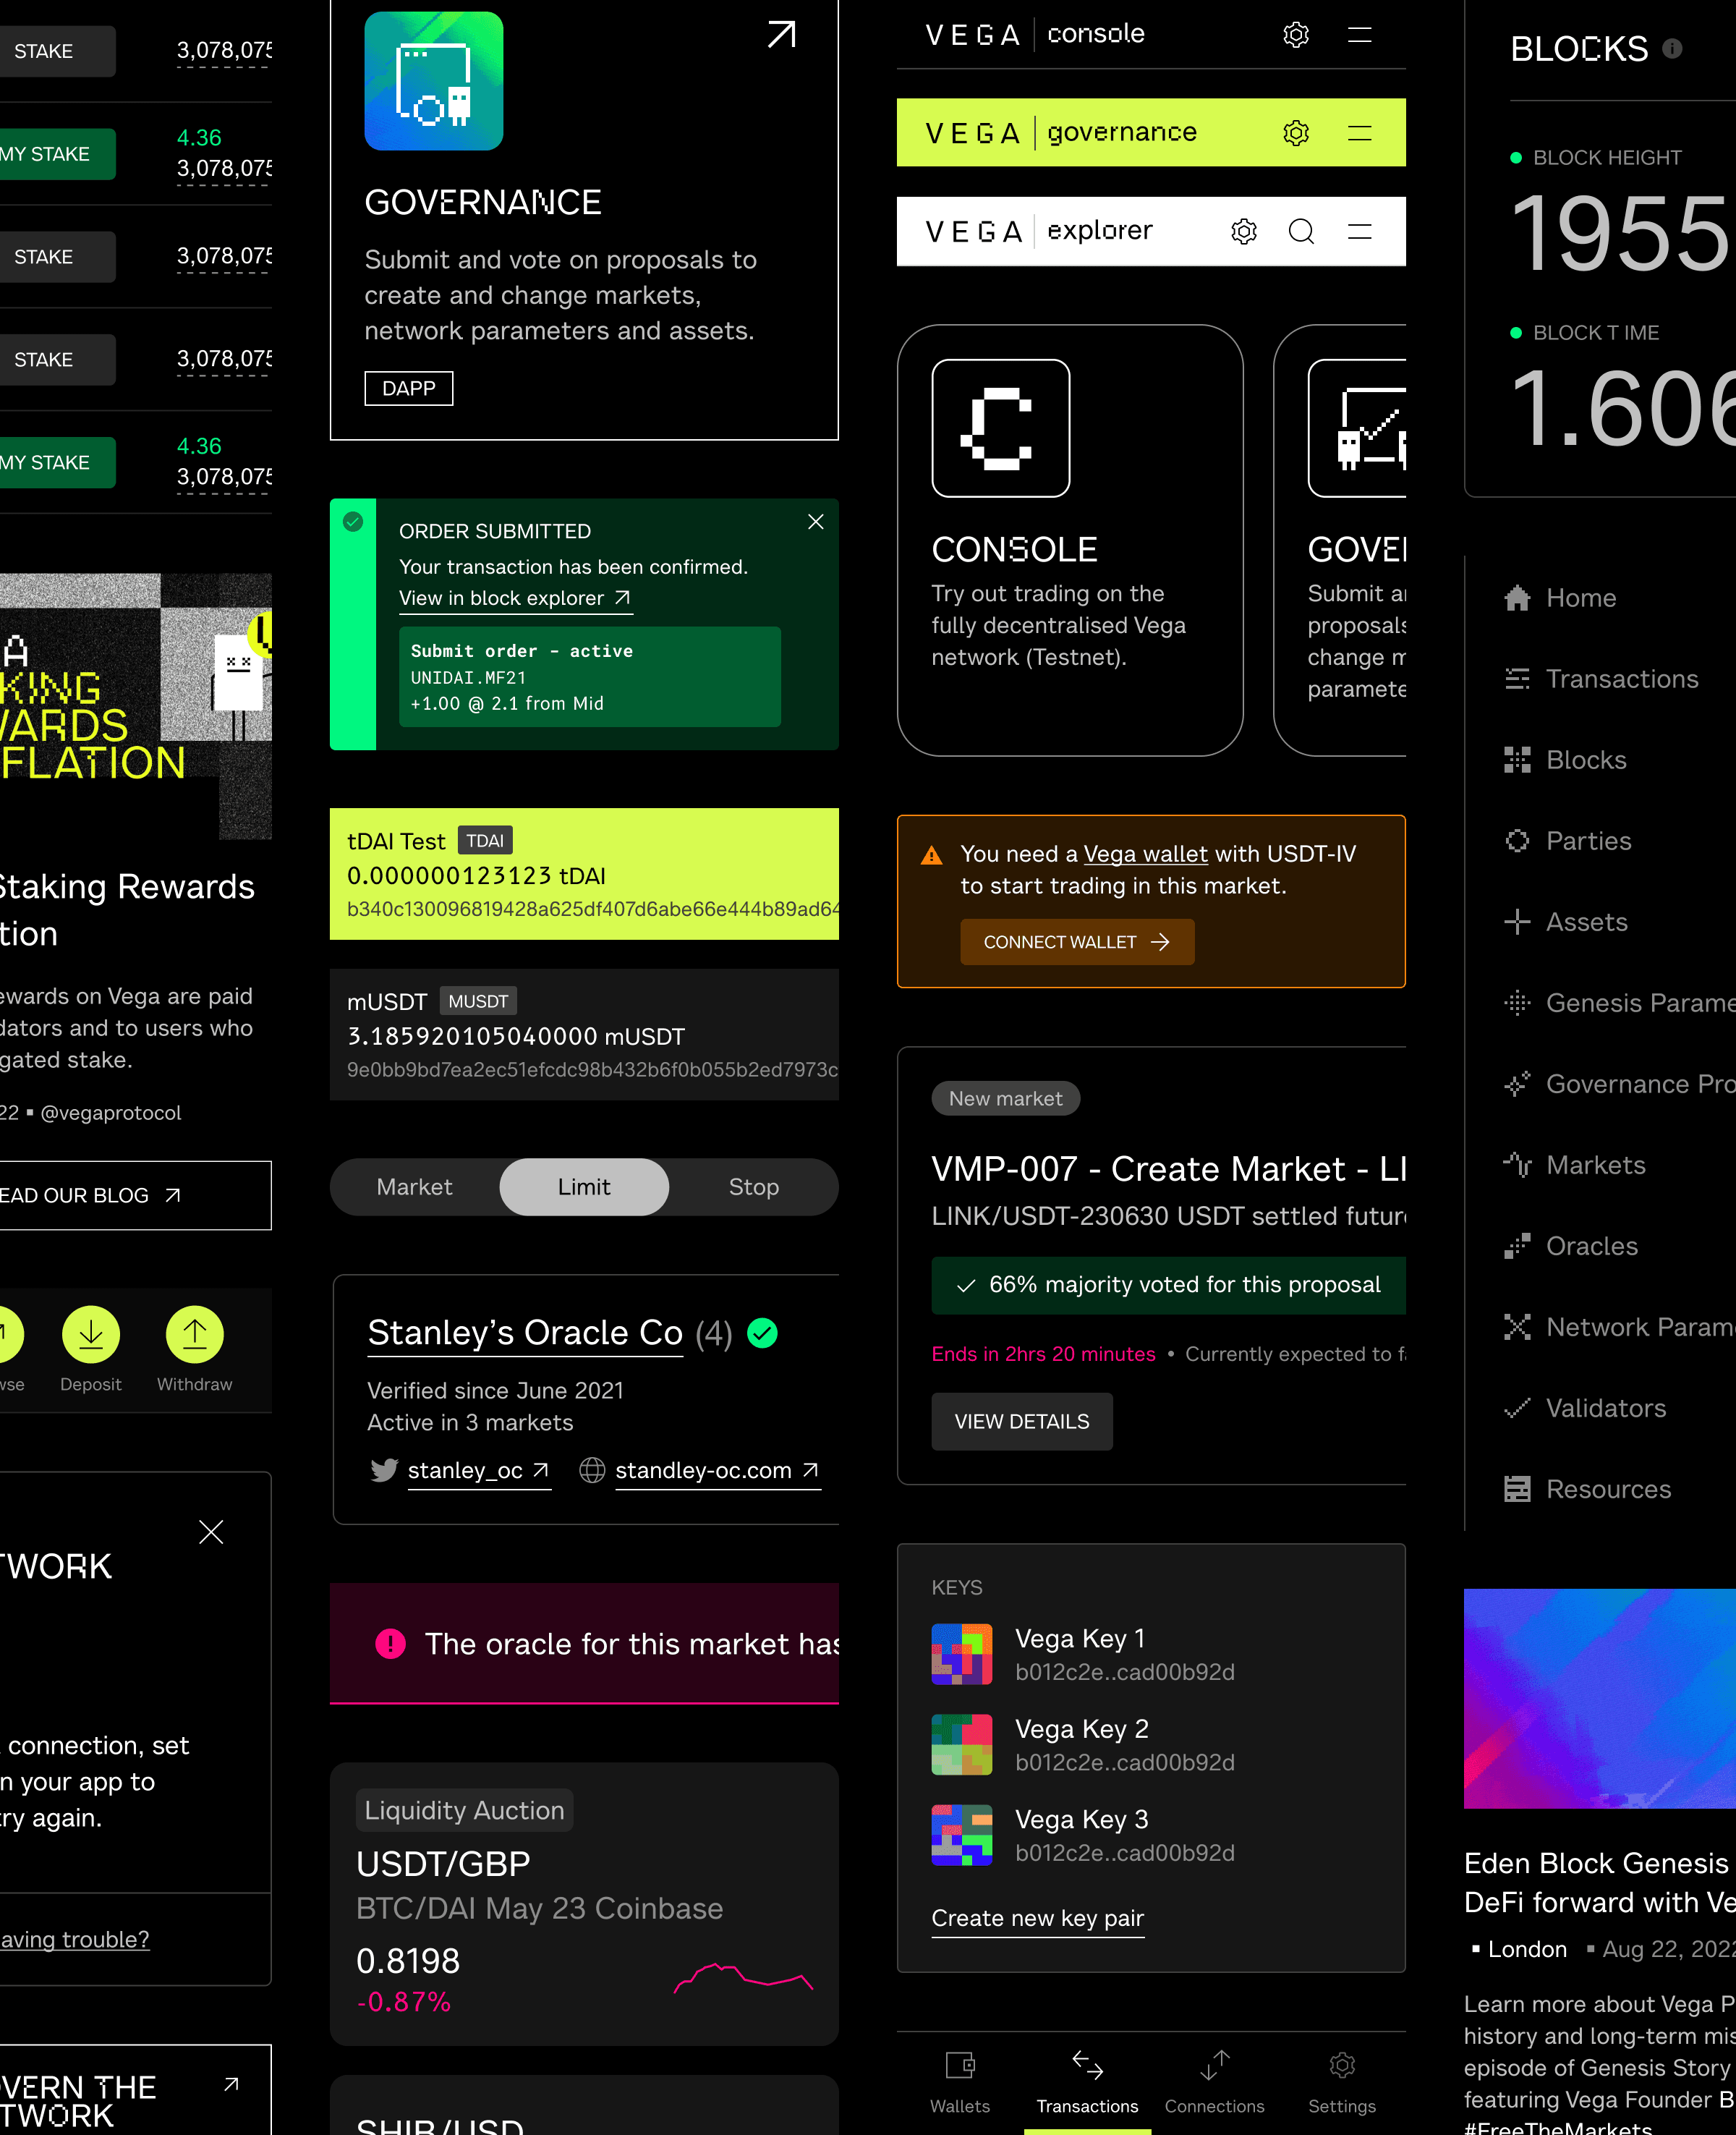Select the Market order type
This screenshot has width=1736, height=2135.
click(x=414, y=1187)
